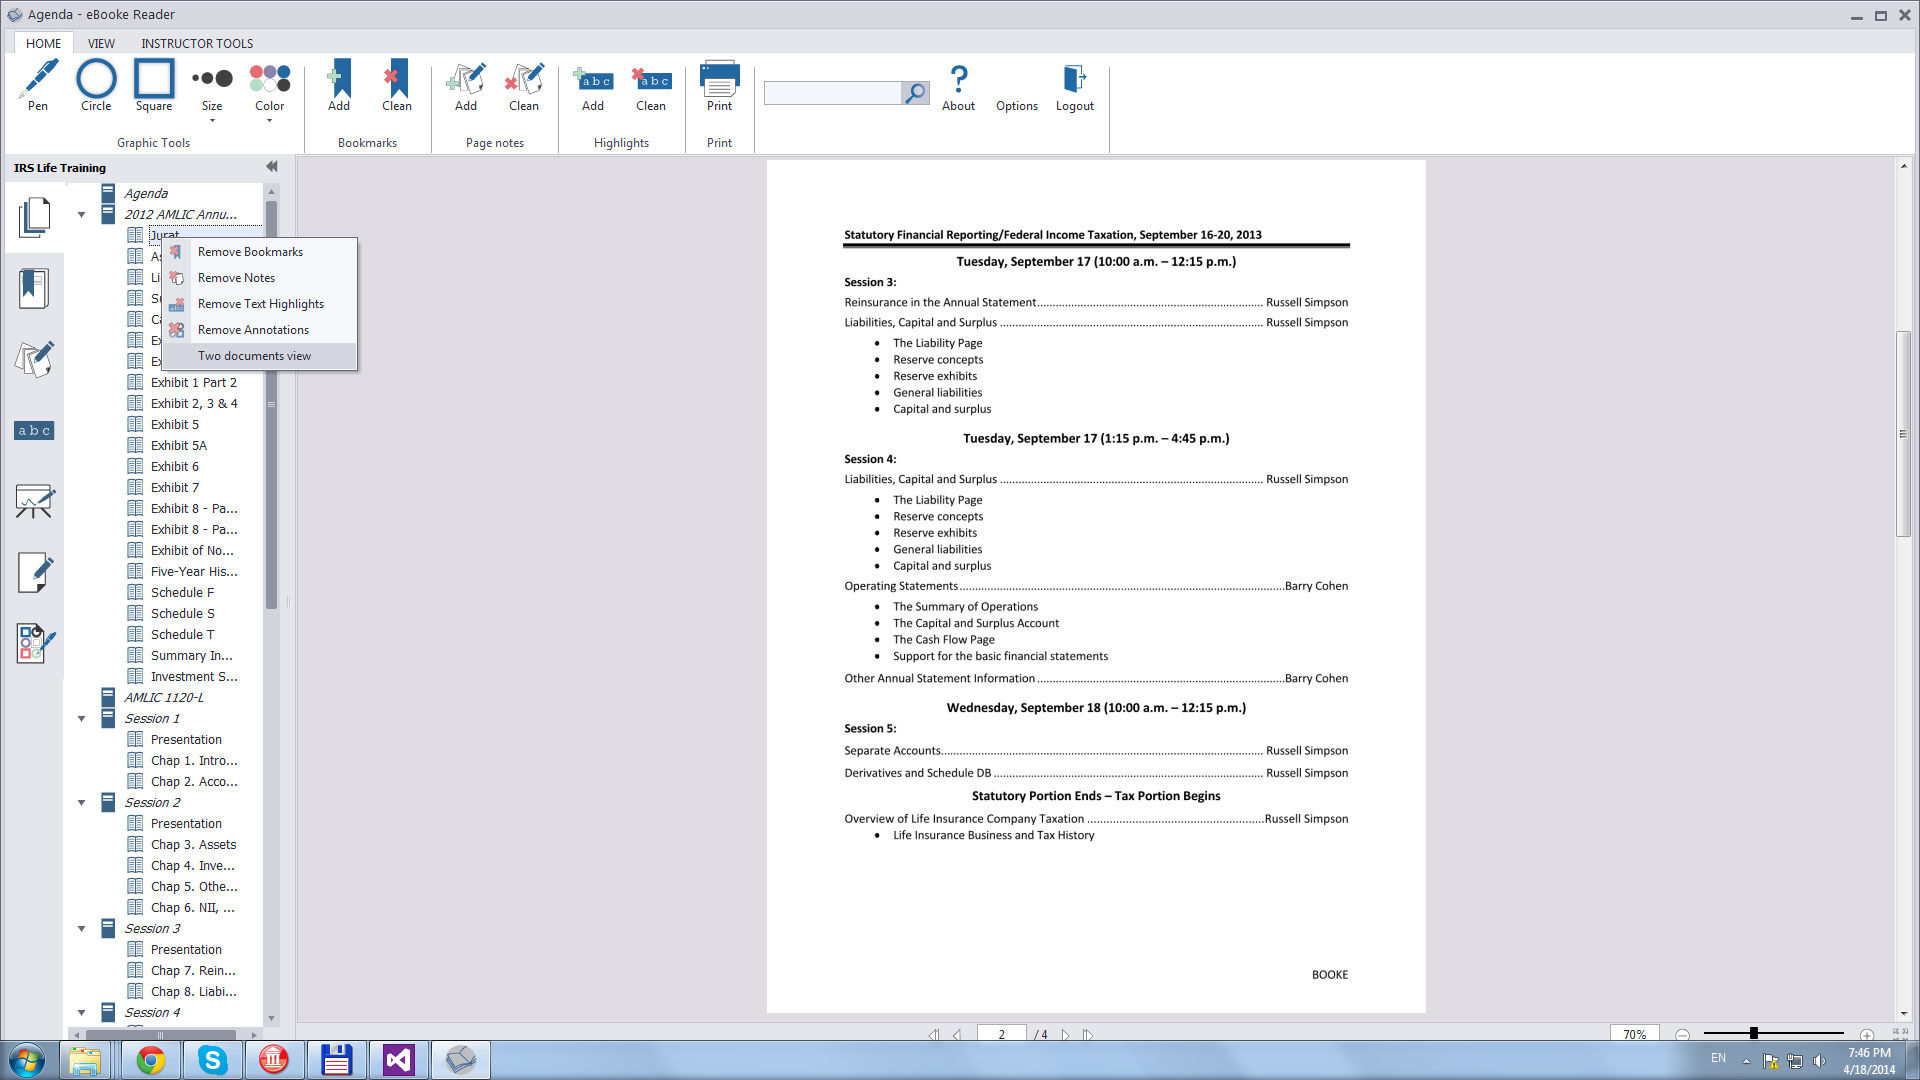The width and height of the screenshot is (1920, 1080).
Task: Click the document vertical scrollbar thumb
Action: 1903,433
